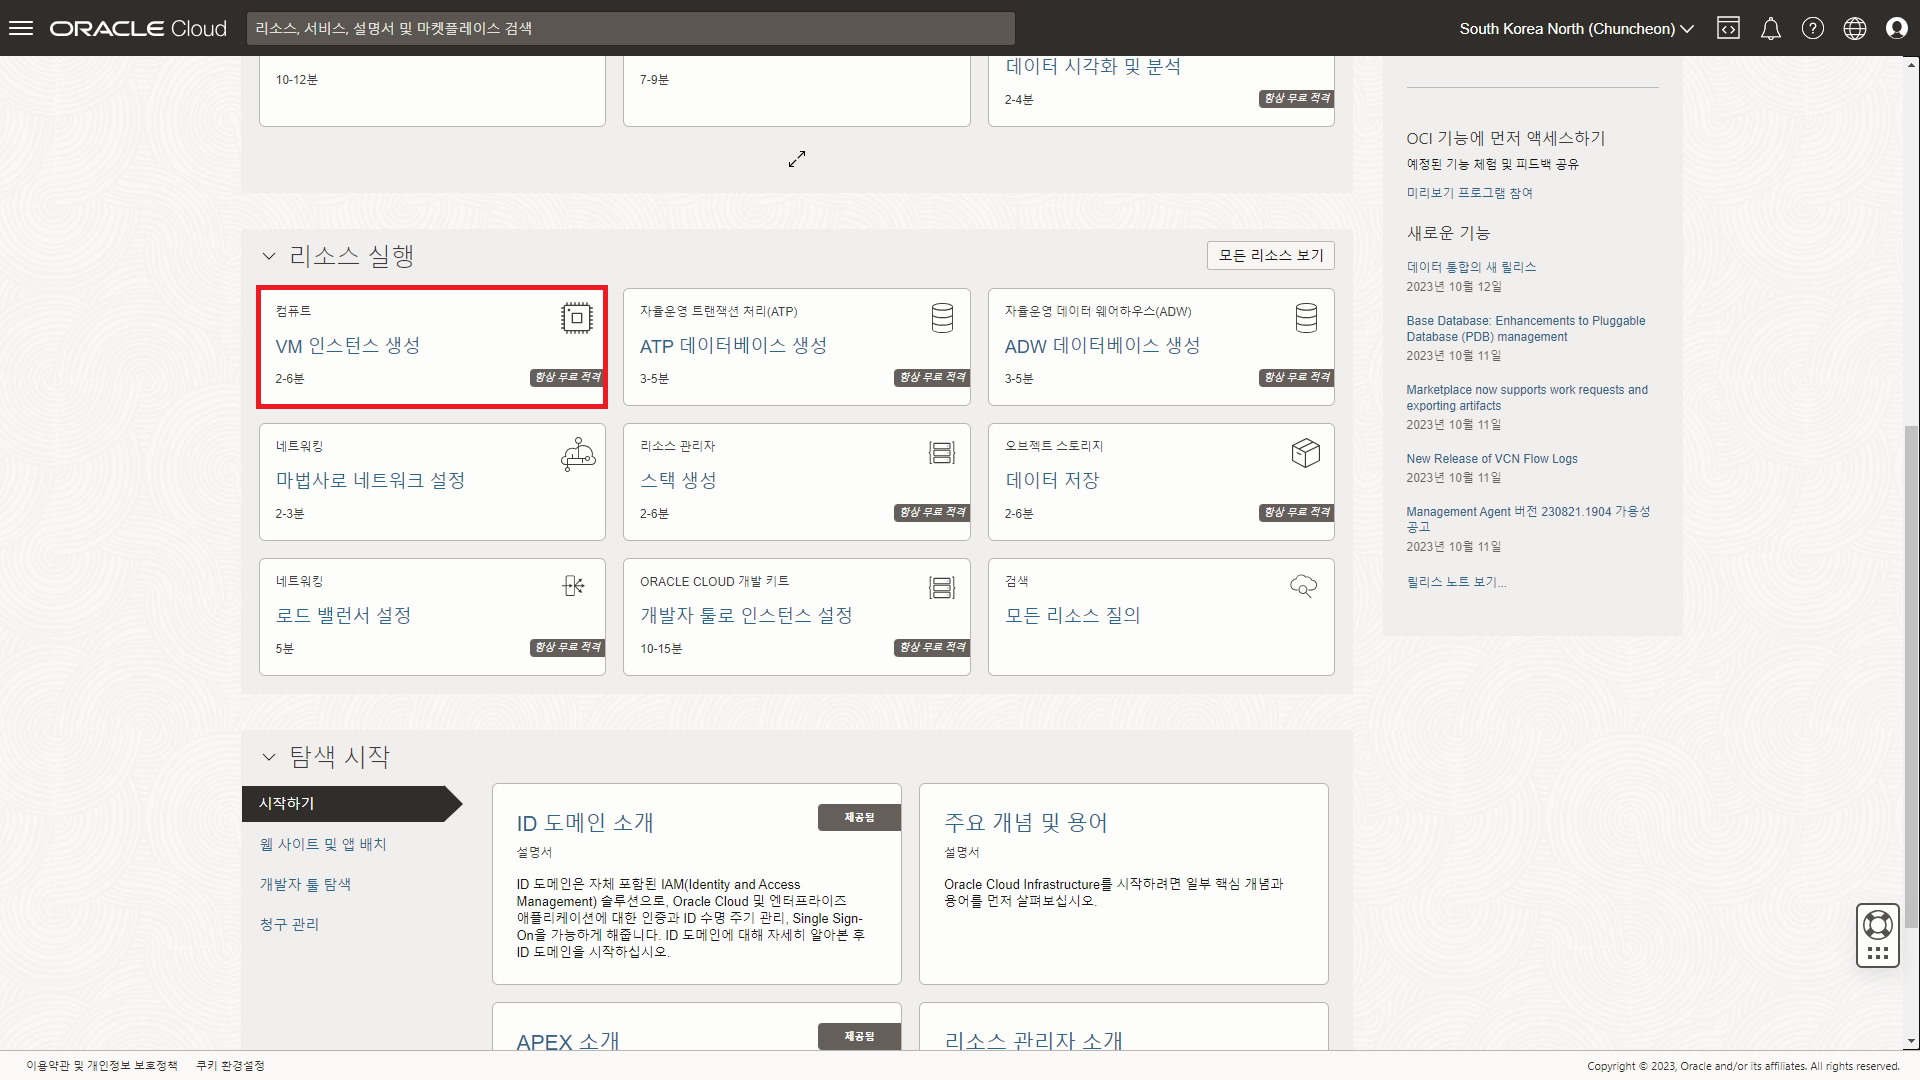The image size is (1920, 1080).
Task: Click the page vertical scrollbar
Action: point(1911,675)
